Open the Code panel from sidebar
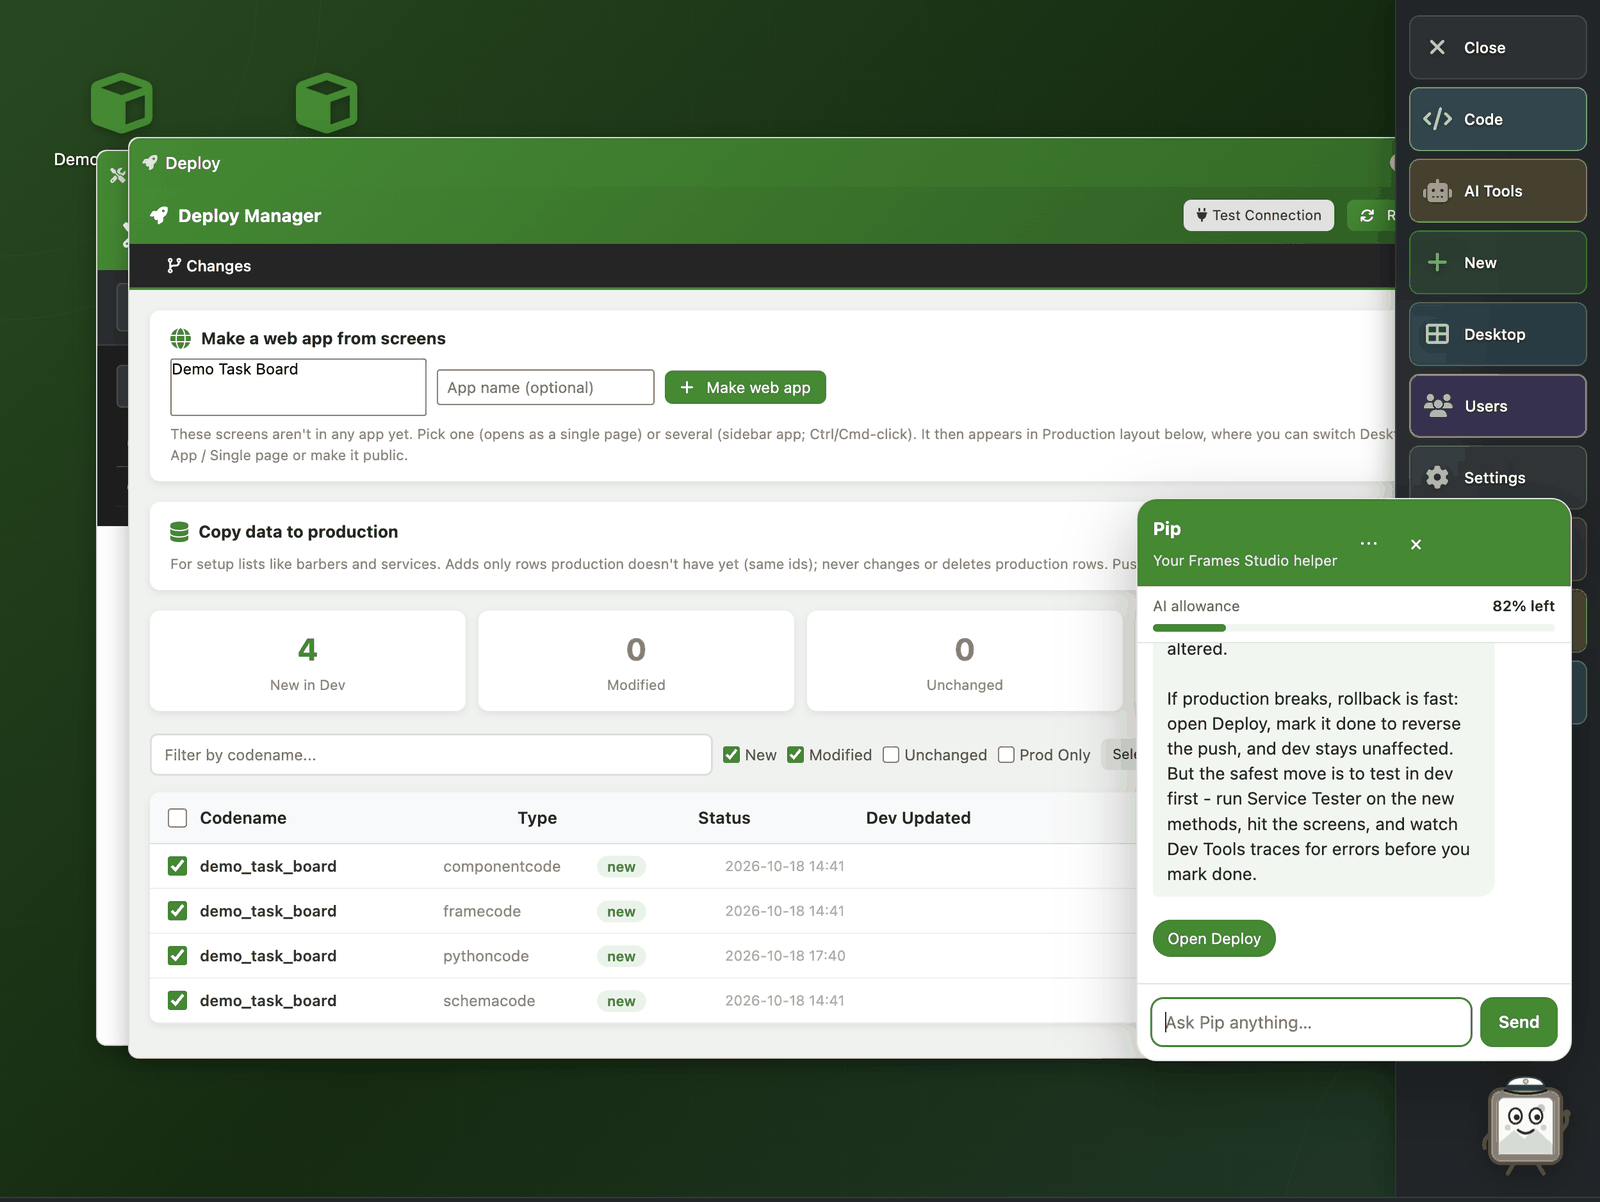This screenshot has height=1202, width=1600. click(1497, 119)
